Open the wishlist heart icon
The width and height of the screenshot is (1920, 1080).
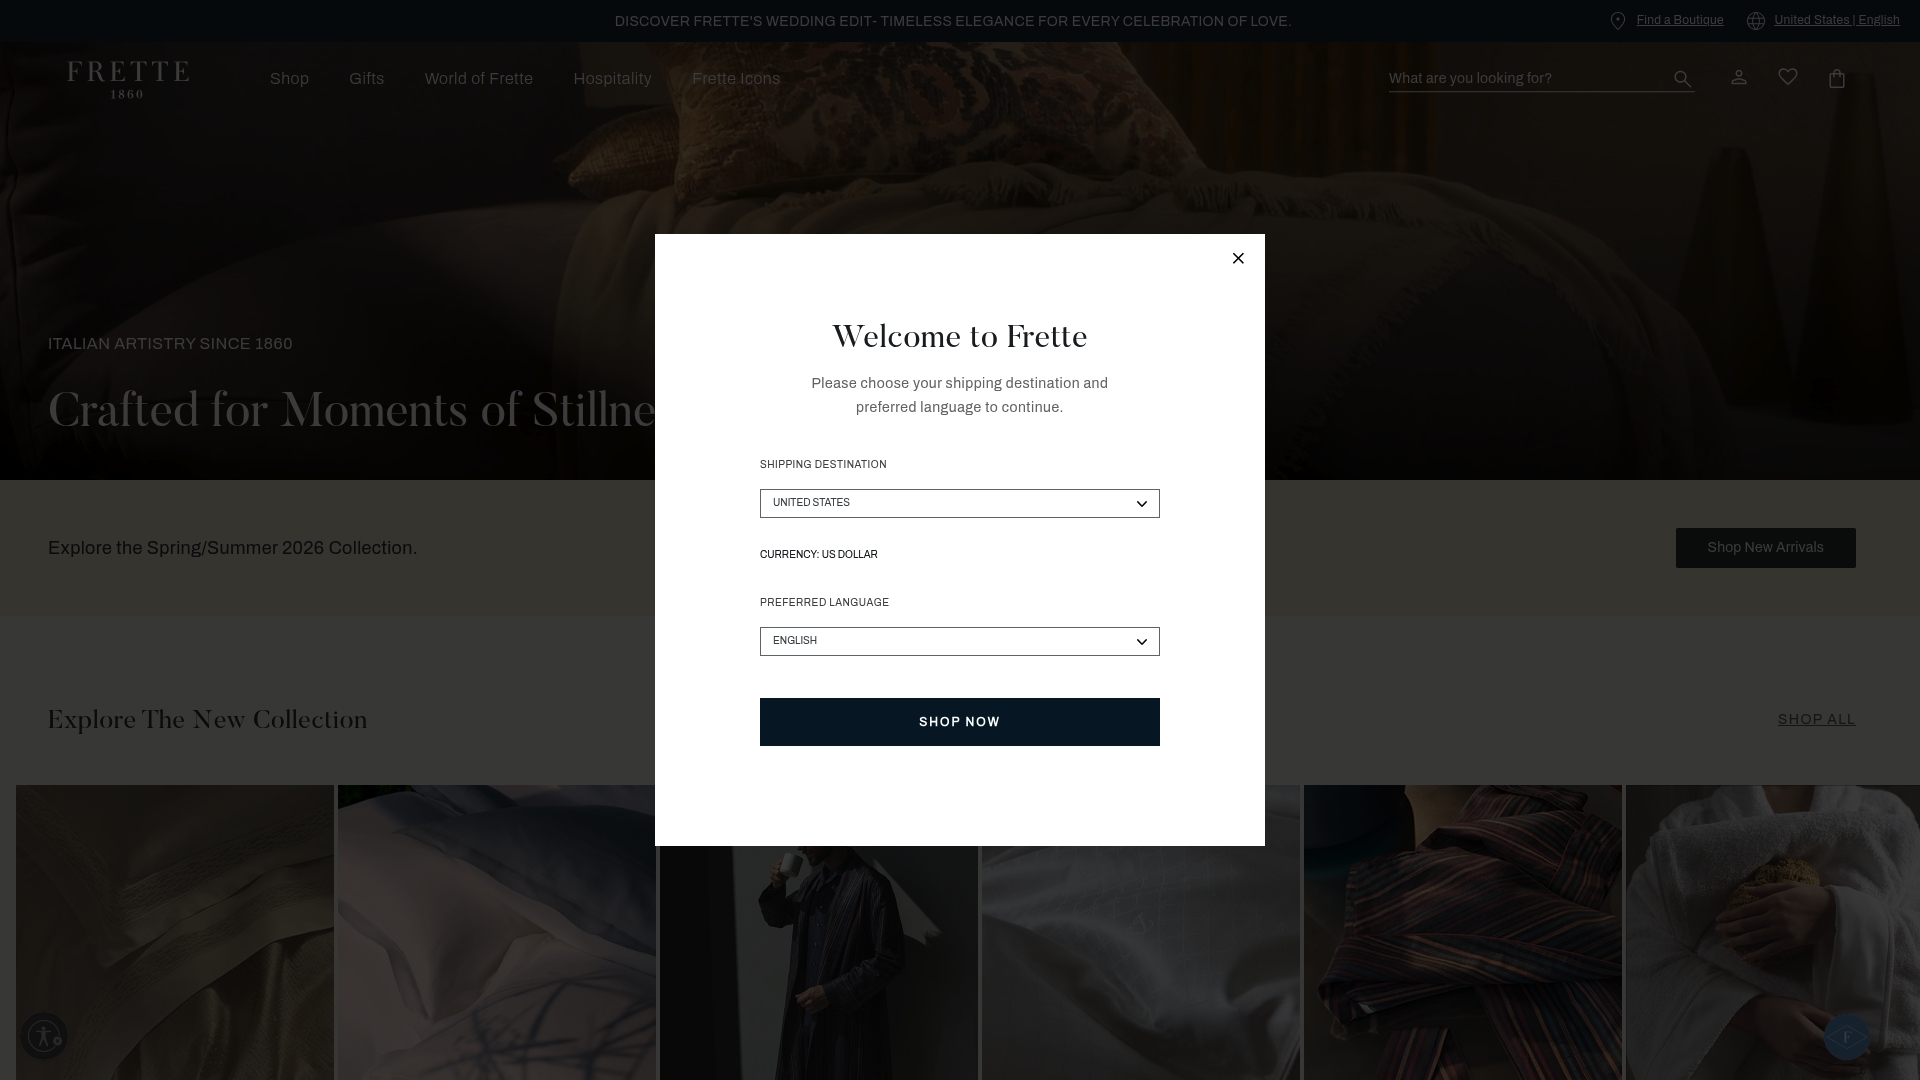(1788, 77)
